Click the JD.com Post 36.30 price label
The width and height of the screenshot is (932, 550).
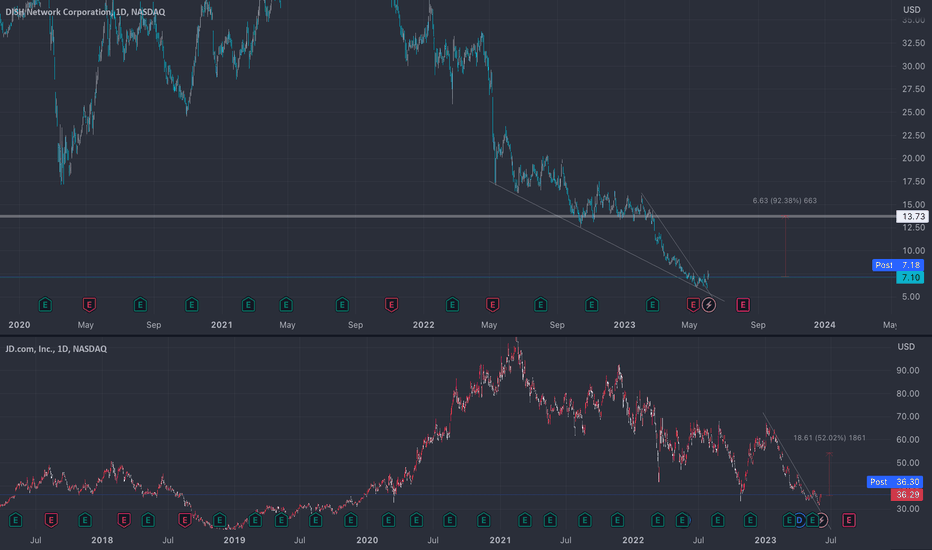tap(895, 482)
